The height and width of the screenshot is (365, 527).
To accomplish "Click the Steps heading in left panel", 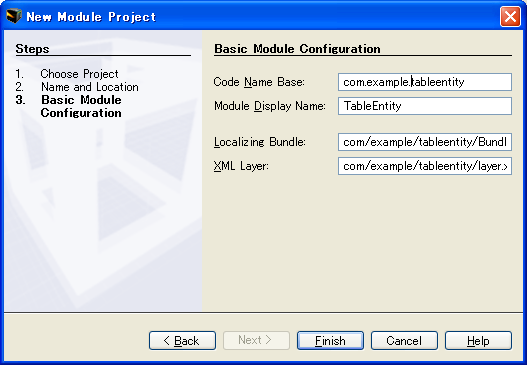I will (32, 49).
